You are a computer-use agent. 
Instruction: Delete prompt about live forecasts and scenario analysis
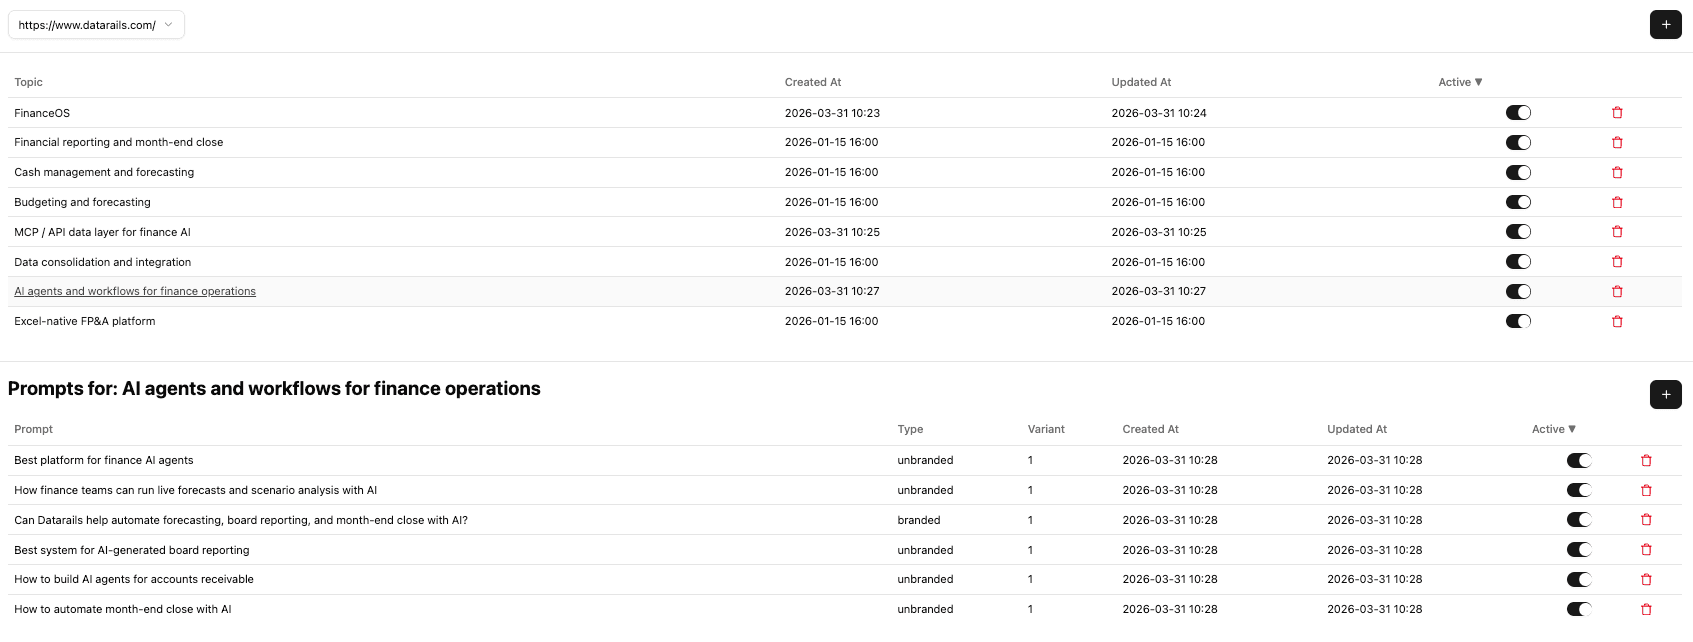point(1646,491)
